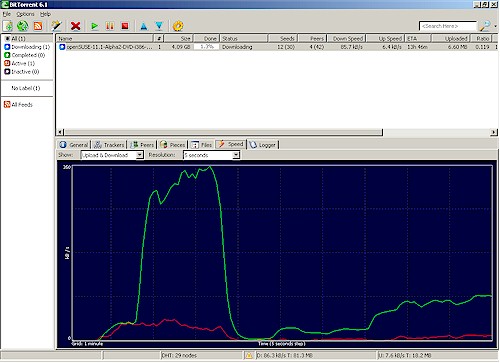
Task: Sort by Seeds column header
Action: click(283, 38)
